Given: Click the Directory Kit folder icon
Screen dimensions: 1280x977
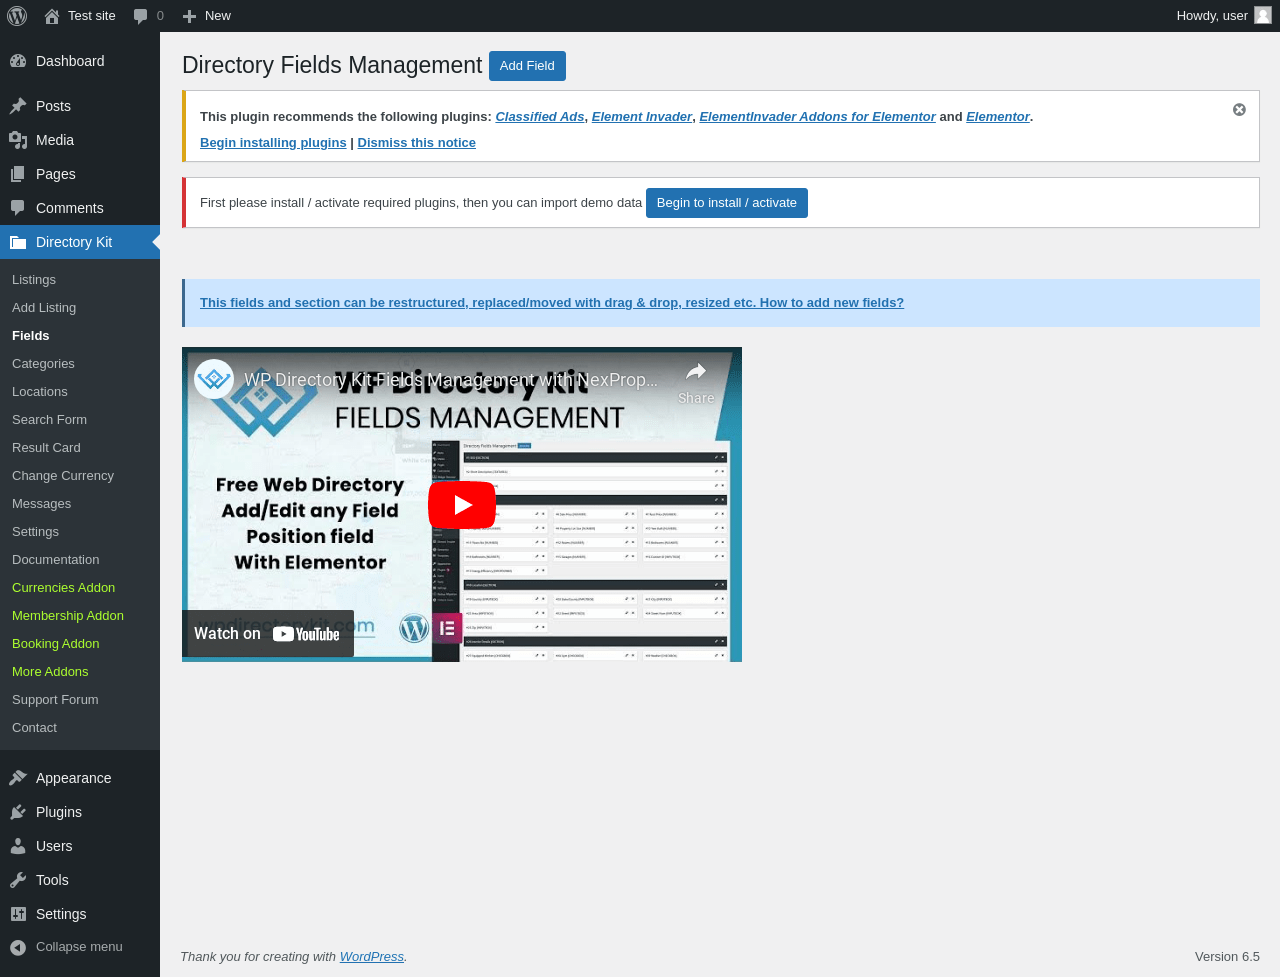Looking at the screenshot, I should point(18,242).
